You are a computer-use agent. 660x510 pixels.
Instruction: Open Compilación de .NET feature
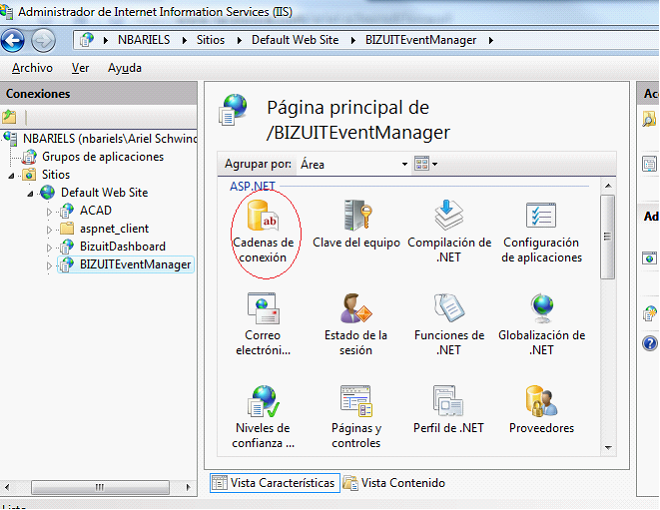pos(449,232)
